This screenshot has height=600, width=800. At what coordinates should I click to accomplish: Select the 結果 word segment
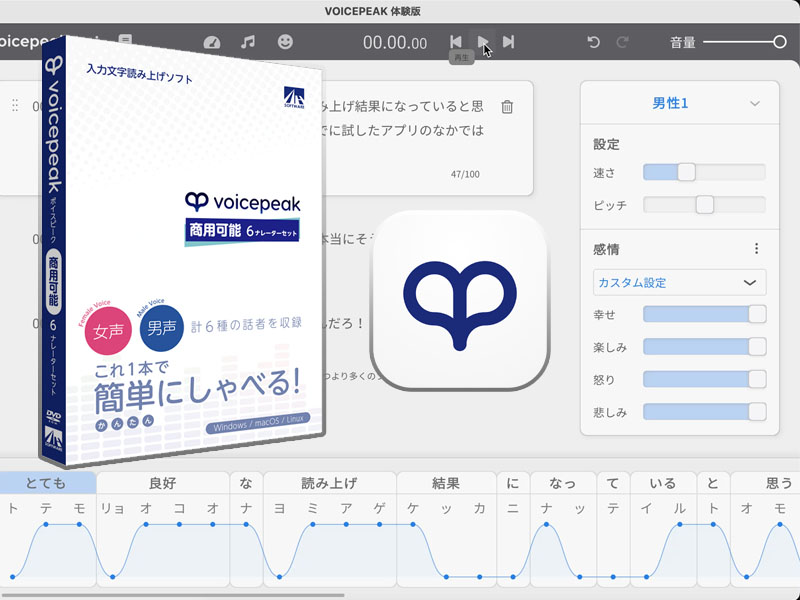click(x=446, y=483)
